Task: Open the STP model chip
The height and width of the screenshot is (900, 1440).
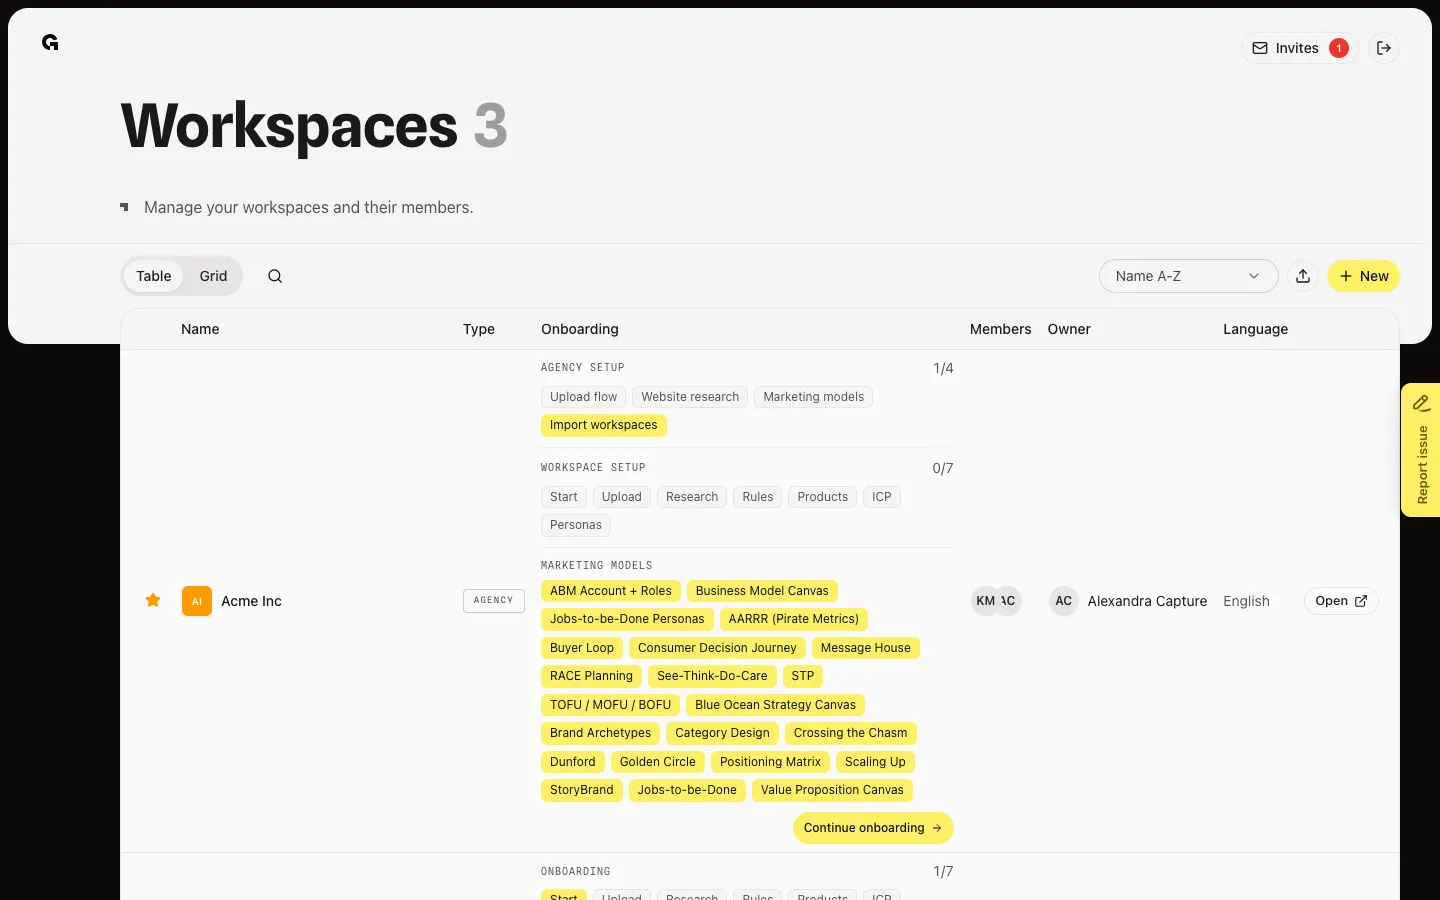Action: pos(803,676)
